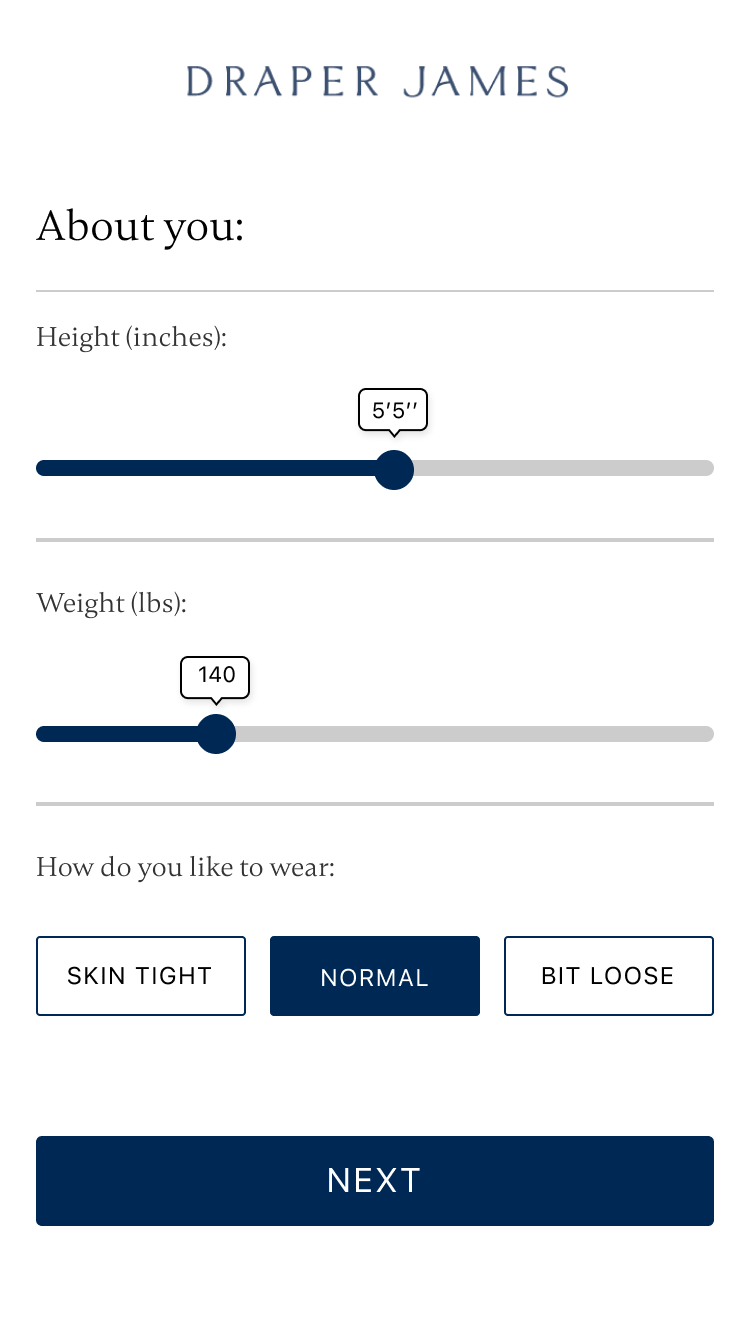Click the height slider handle
Image resolution: width=750 pixels, height=1334 pixels.
(x=394, y=469)
